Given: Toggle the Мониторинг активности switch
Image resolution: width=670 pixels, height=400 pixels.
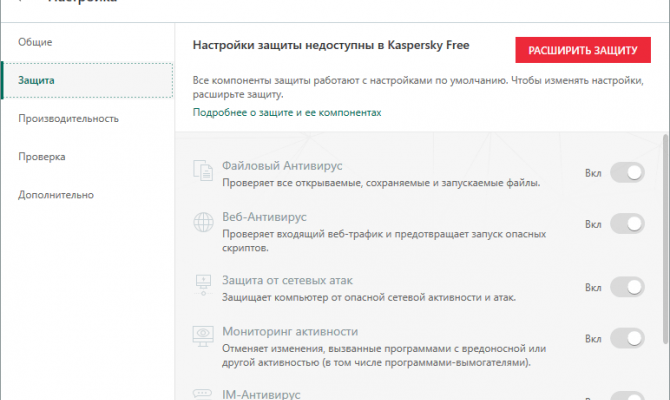Looking at the screenshot, I should point(627,338).
